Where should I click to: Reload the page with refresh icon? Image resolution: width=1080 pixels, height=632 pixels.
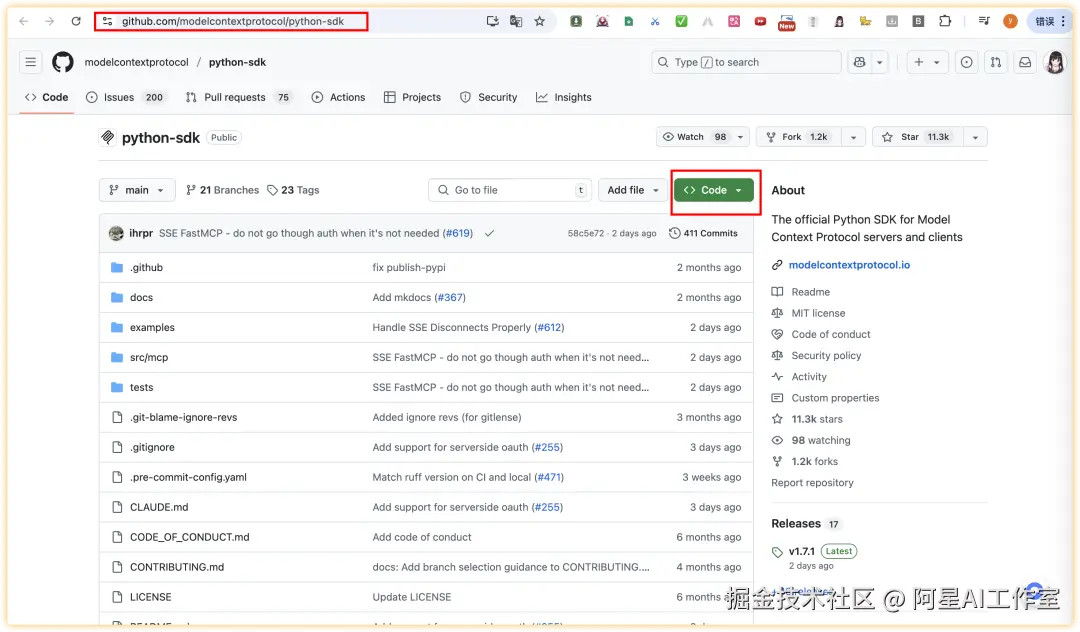pyautogui.click(x=76, y=21)
